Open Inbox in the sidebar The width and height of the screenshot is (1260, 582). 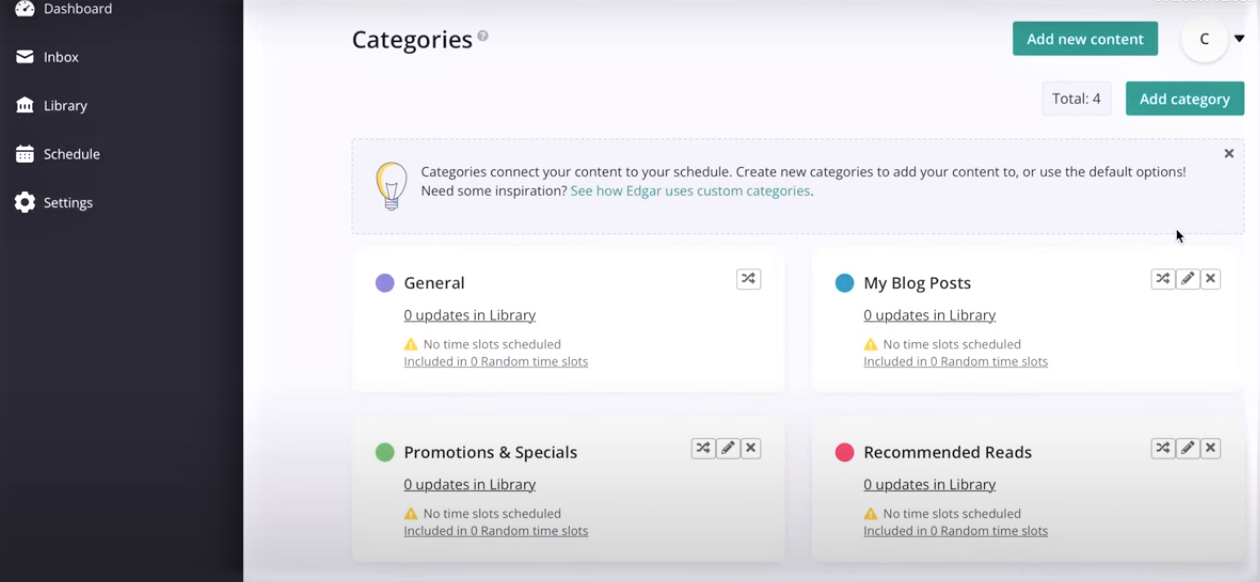point(60,57)
